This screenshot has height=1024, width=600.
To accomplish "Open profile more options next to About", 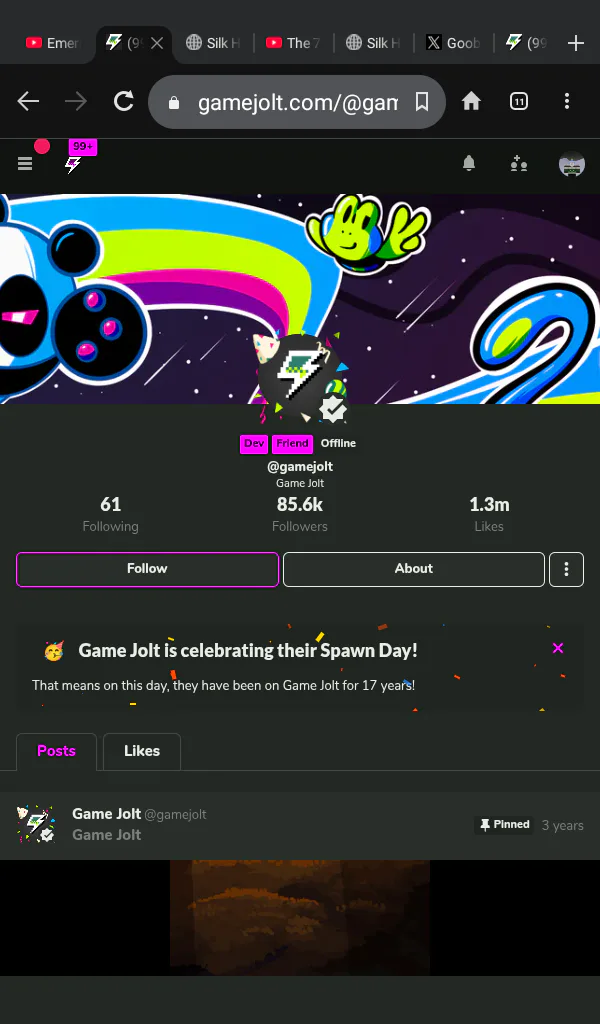I will (x=566, y=569).
